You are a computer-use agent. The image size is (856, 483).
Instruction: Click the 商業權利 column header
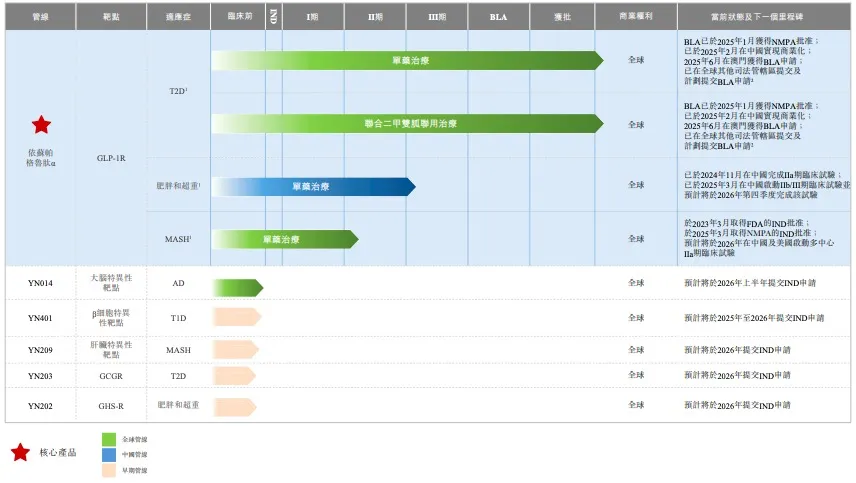point(635,17)
